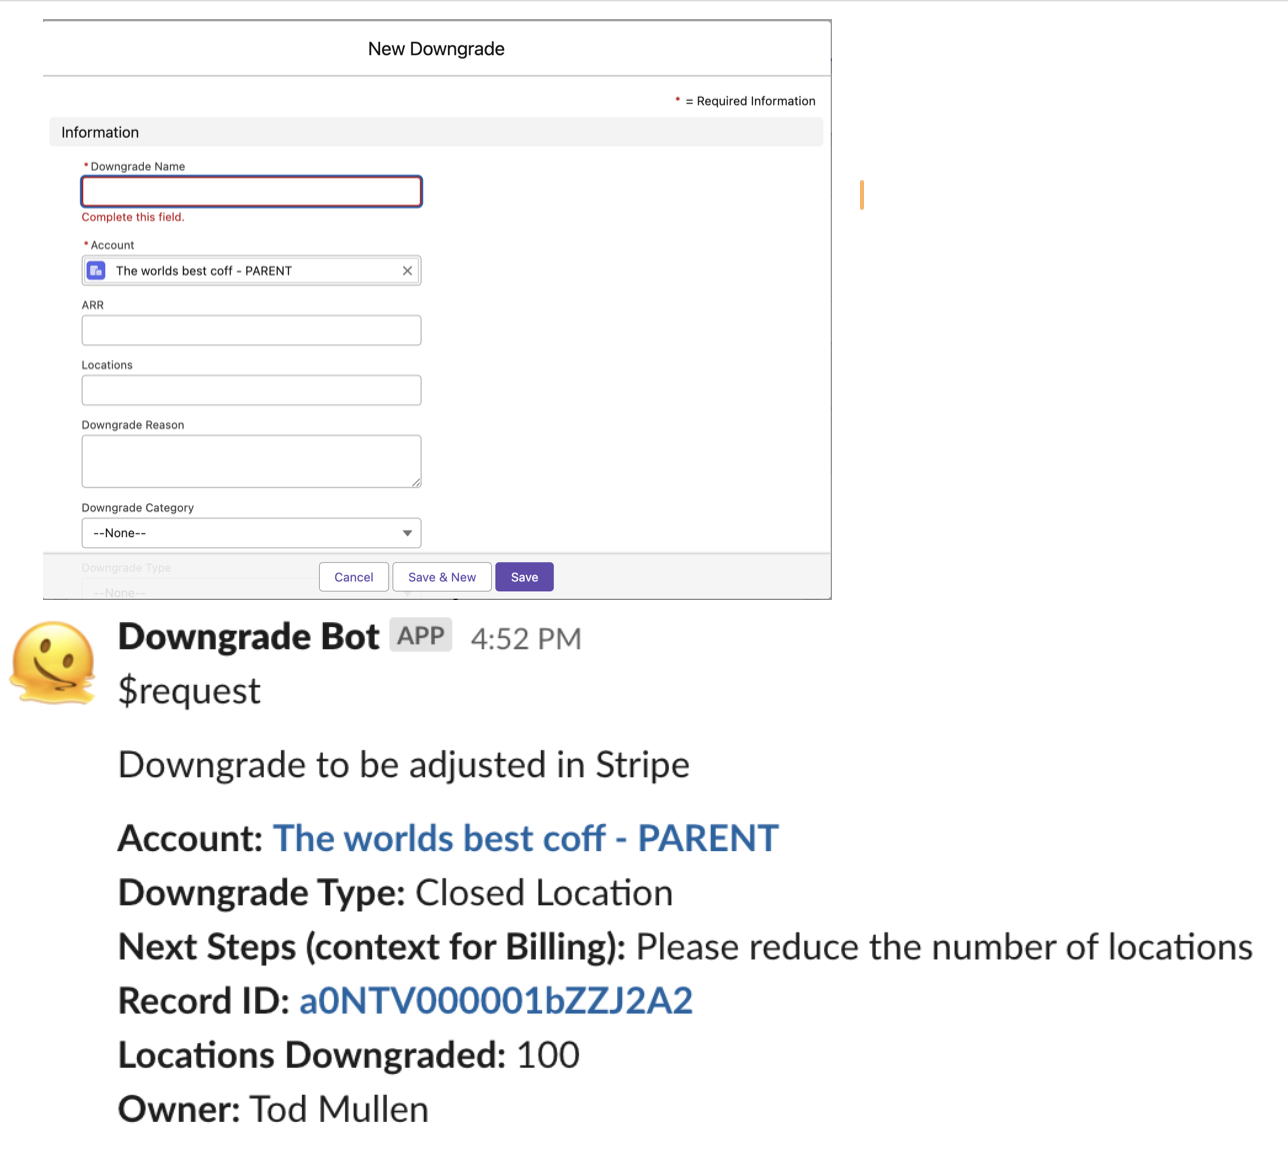Click the "New Downgrade" dialog title
The image size is (1288, 1158).
click(436, 49)
